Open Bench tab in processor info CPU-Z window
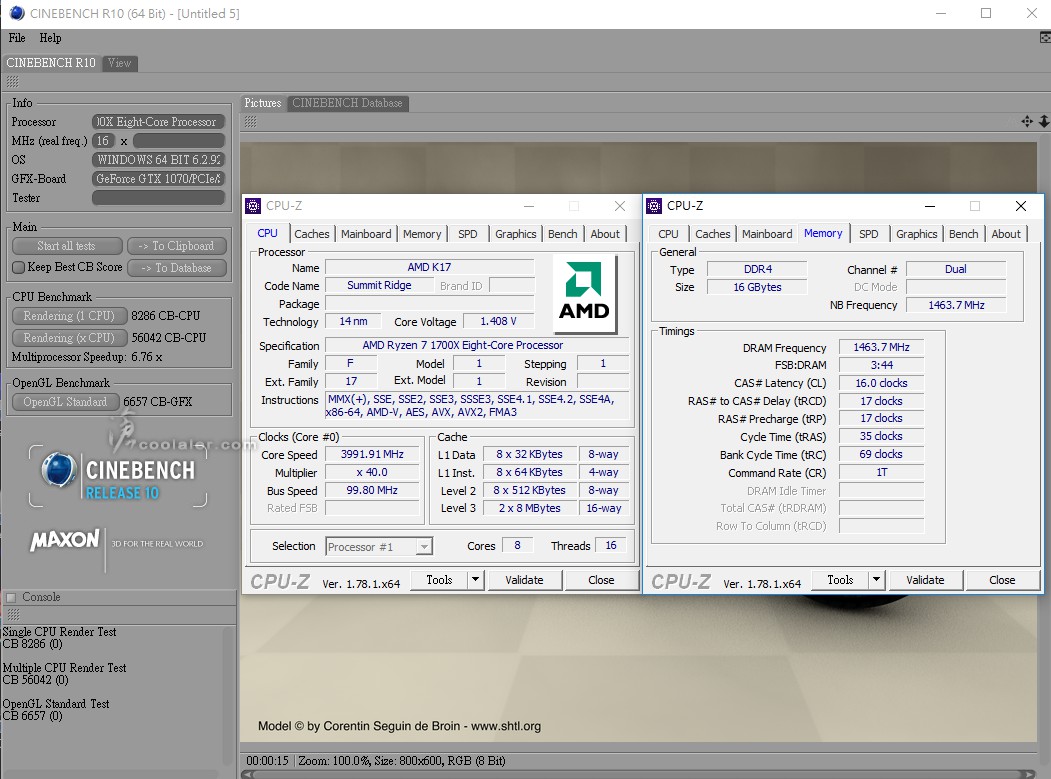The image size is (1051, 779). 562,234
